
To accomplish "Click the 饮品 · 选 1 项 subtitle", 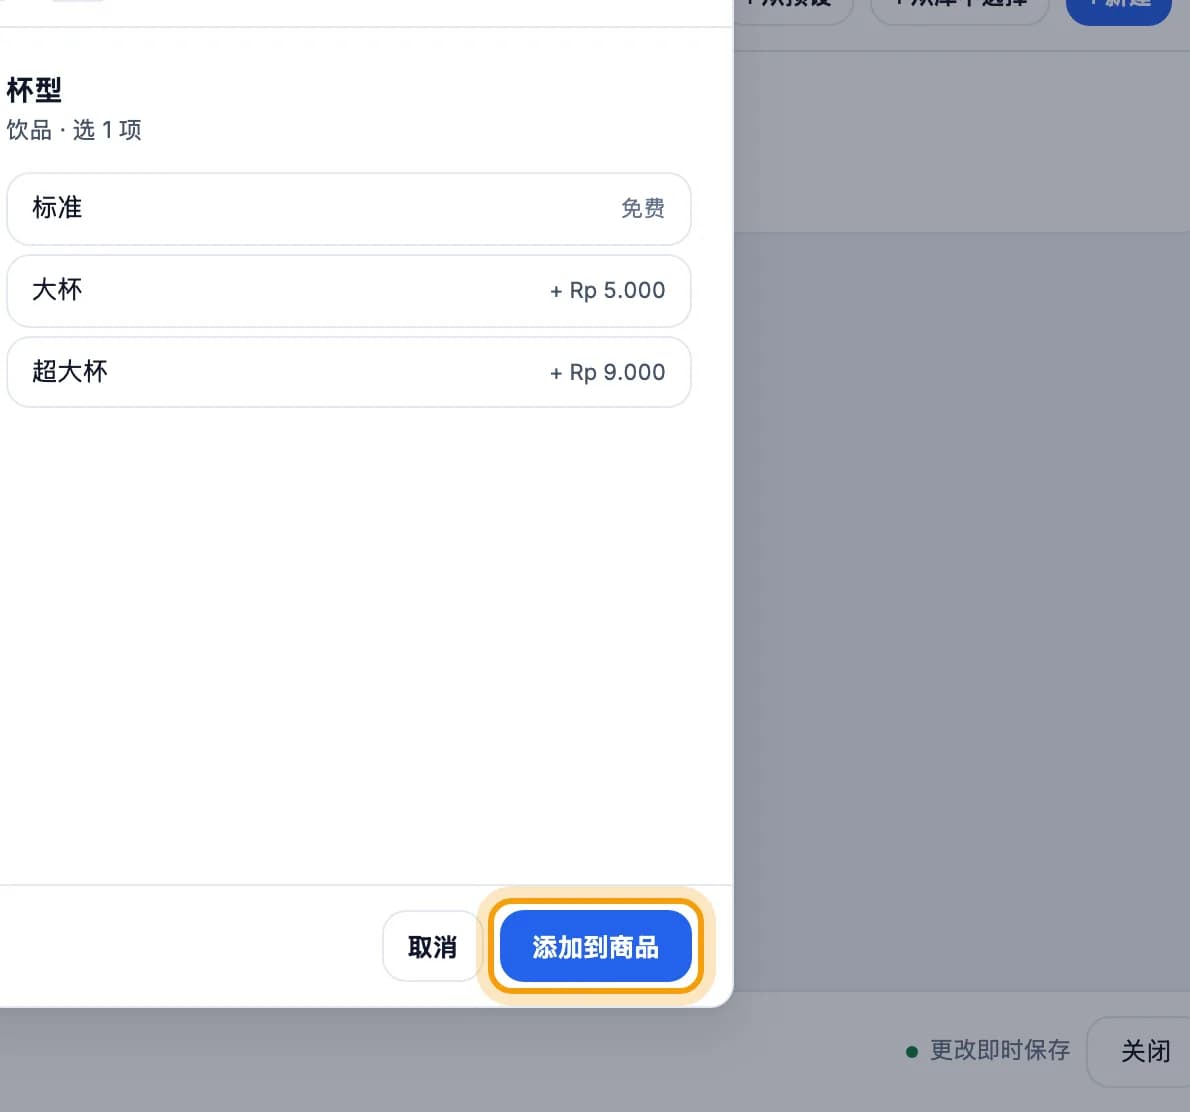I will [74, 130].
